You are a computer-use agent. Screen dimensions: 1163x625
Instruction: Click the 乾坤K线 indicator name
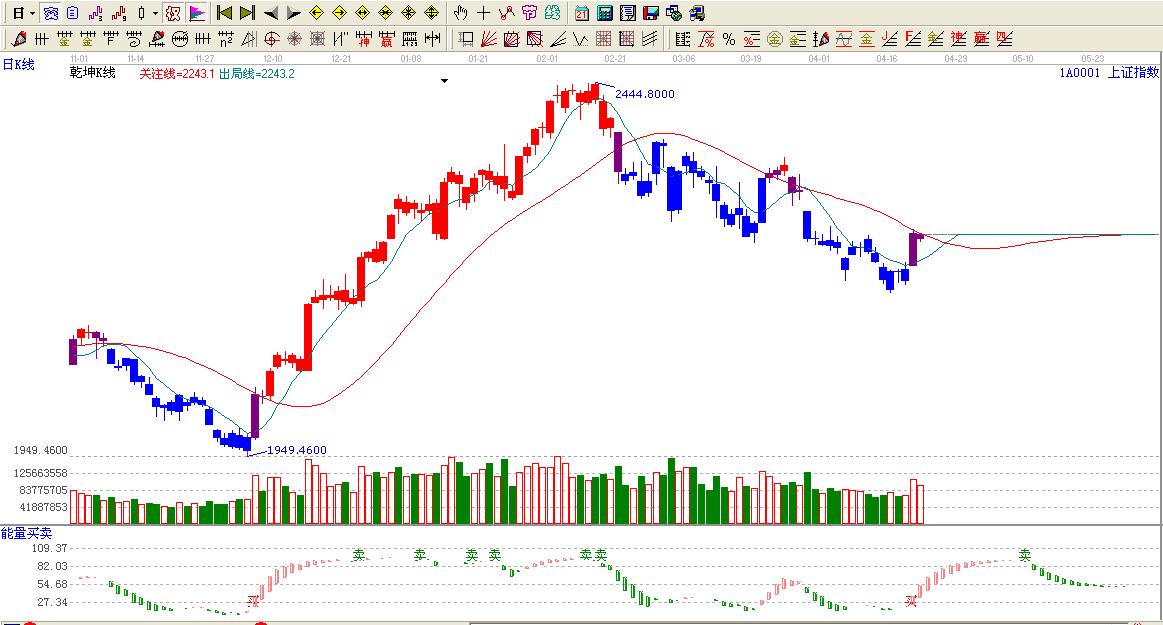[x=92, y=73]
